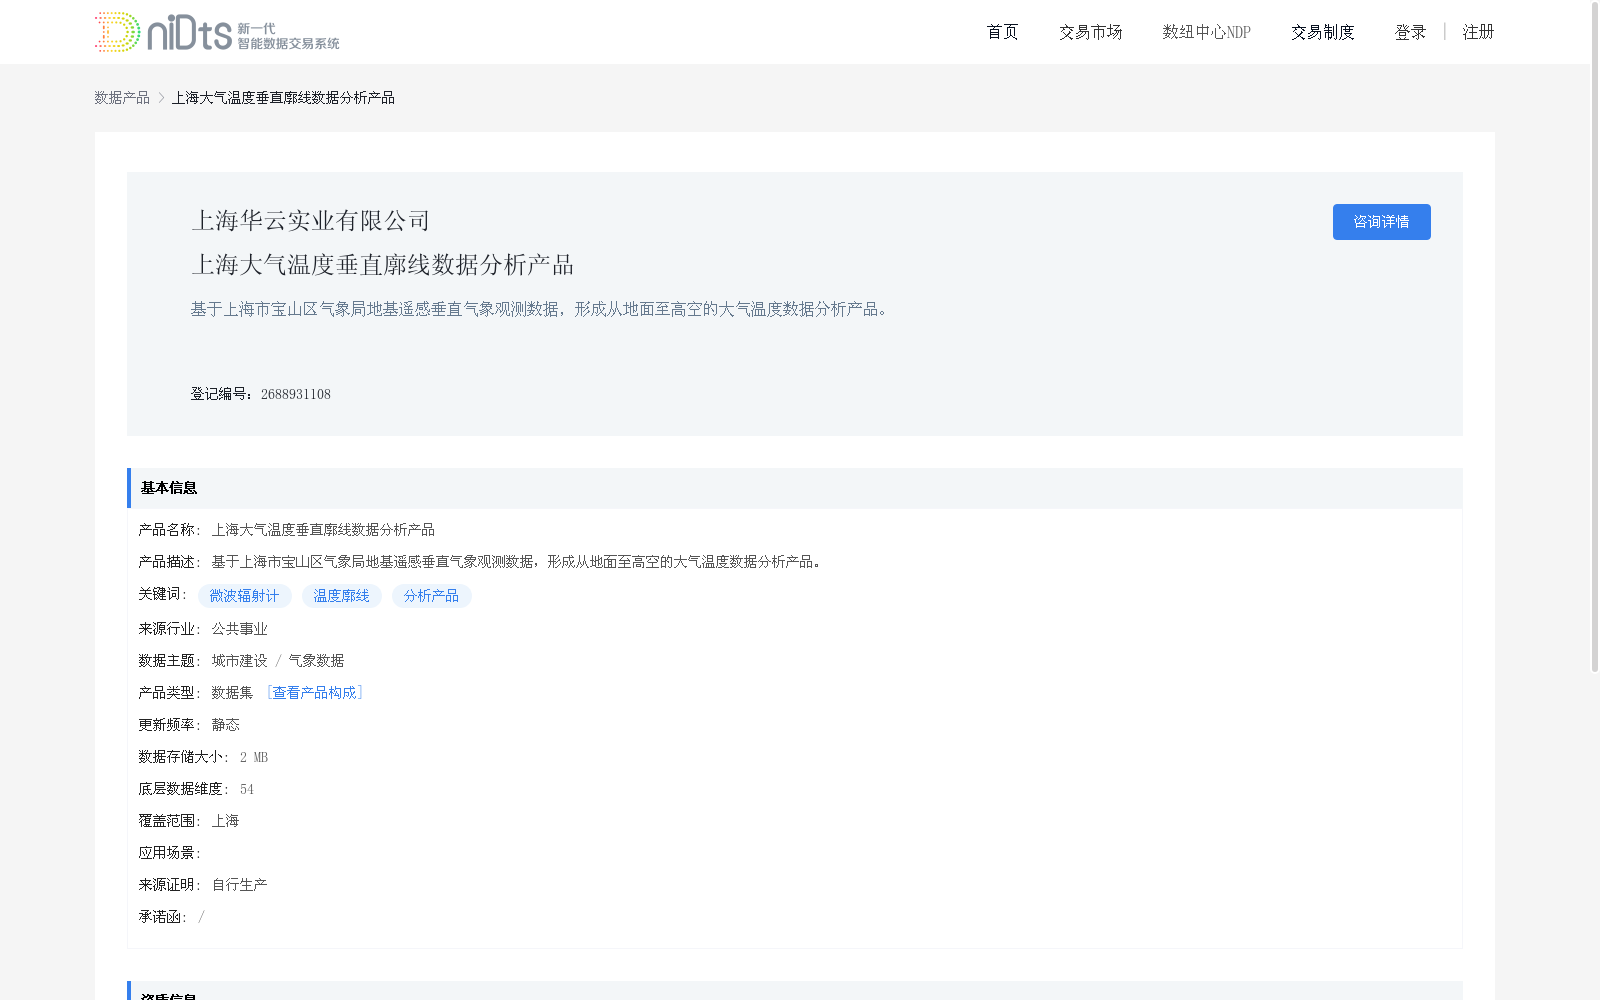Viewport: 1600px width, 1000px height.
Task: Click the 基本信息 section header
Action: (x=794, y=488)
